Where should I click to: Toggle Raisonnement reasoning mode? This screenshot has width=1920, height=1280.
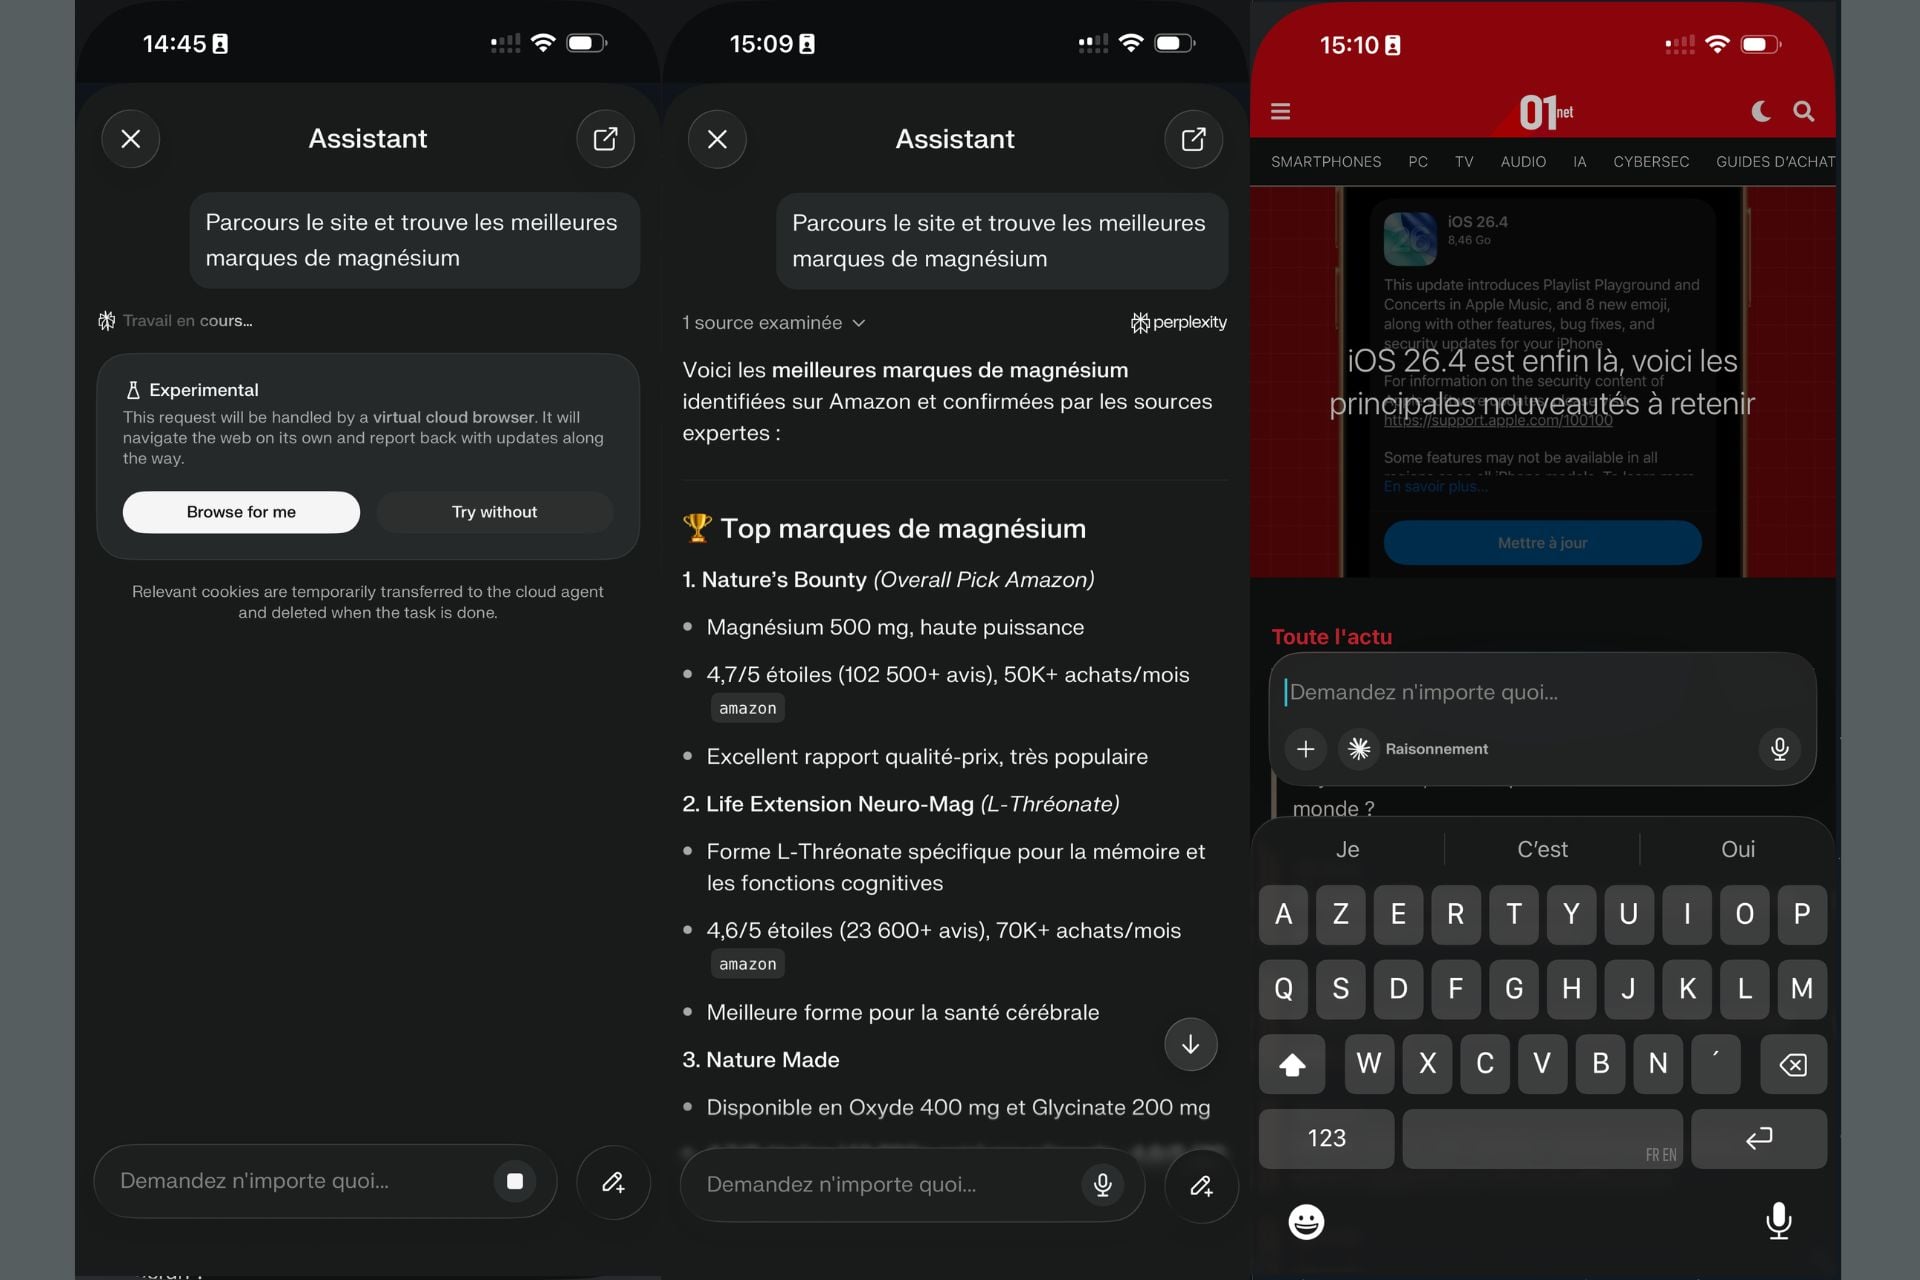(1418, 749)
